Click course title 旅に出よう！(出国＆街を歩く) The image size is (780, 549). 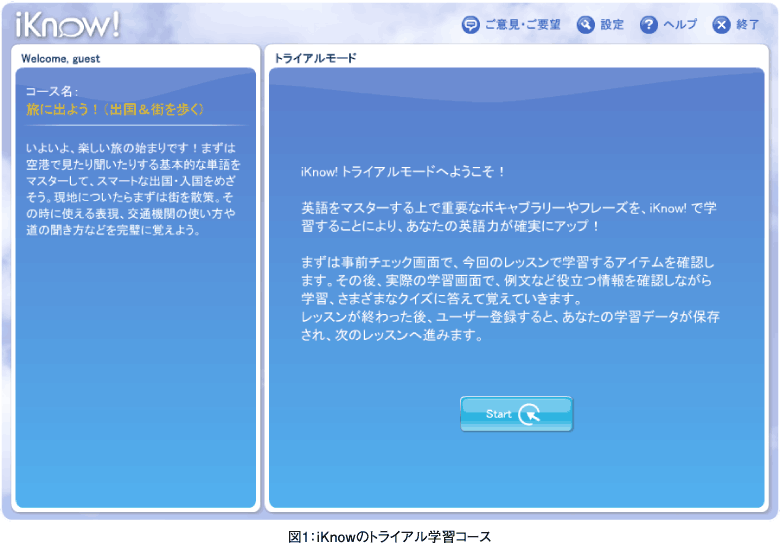click(x=115, y=109)
